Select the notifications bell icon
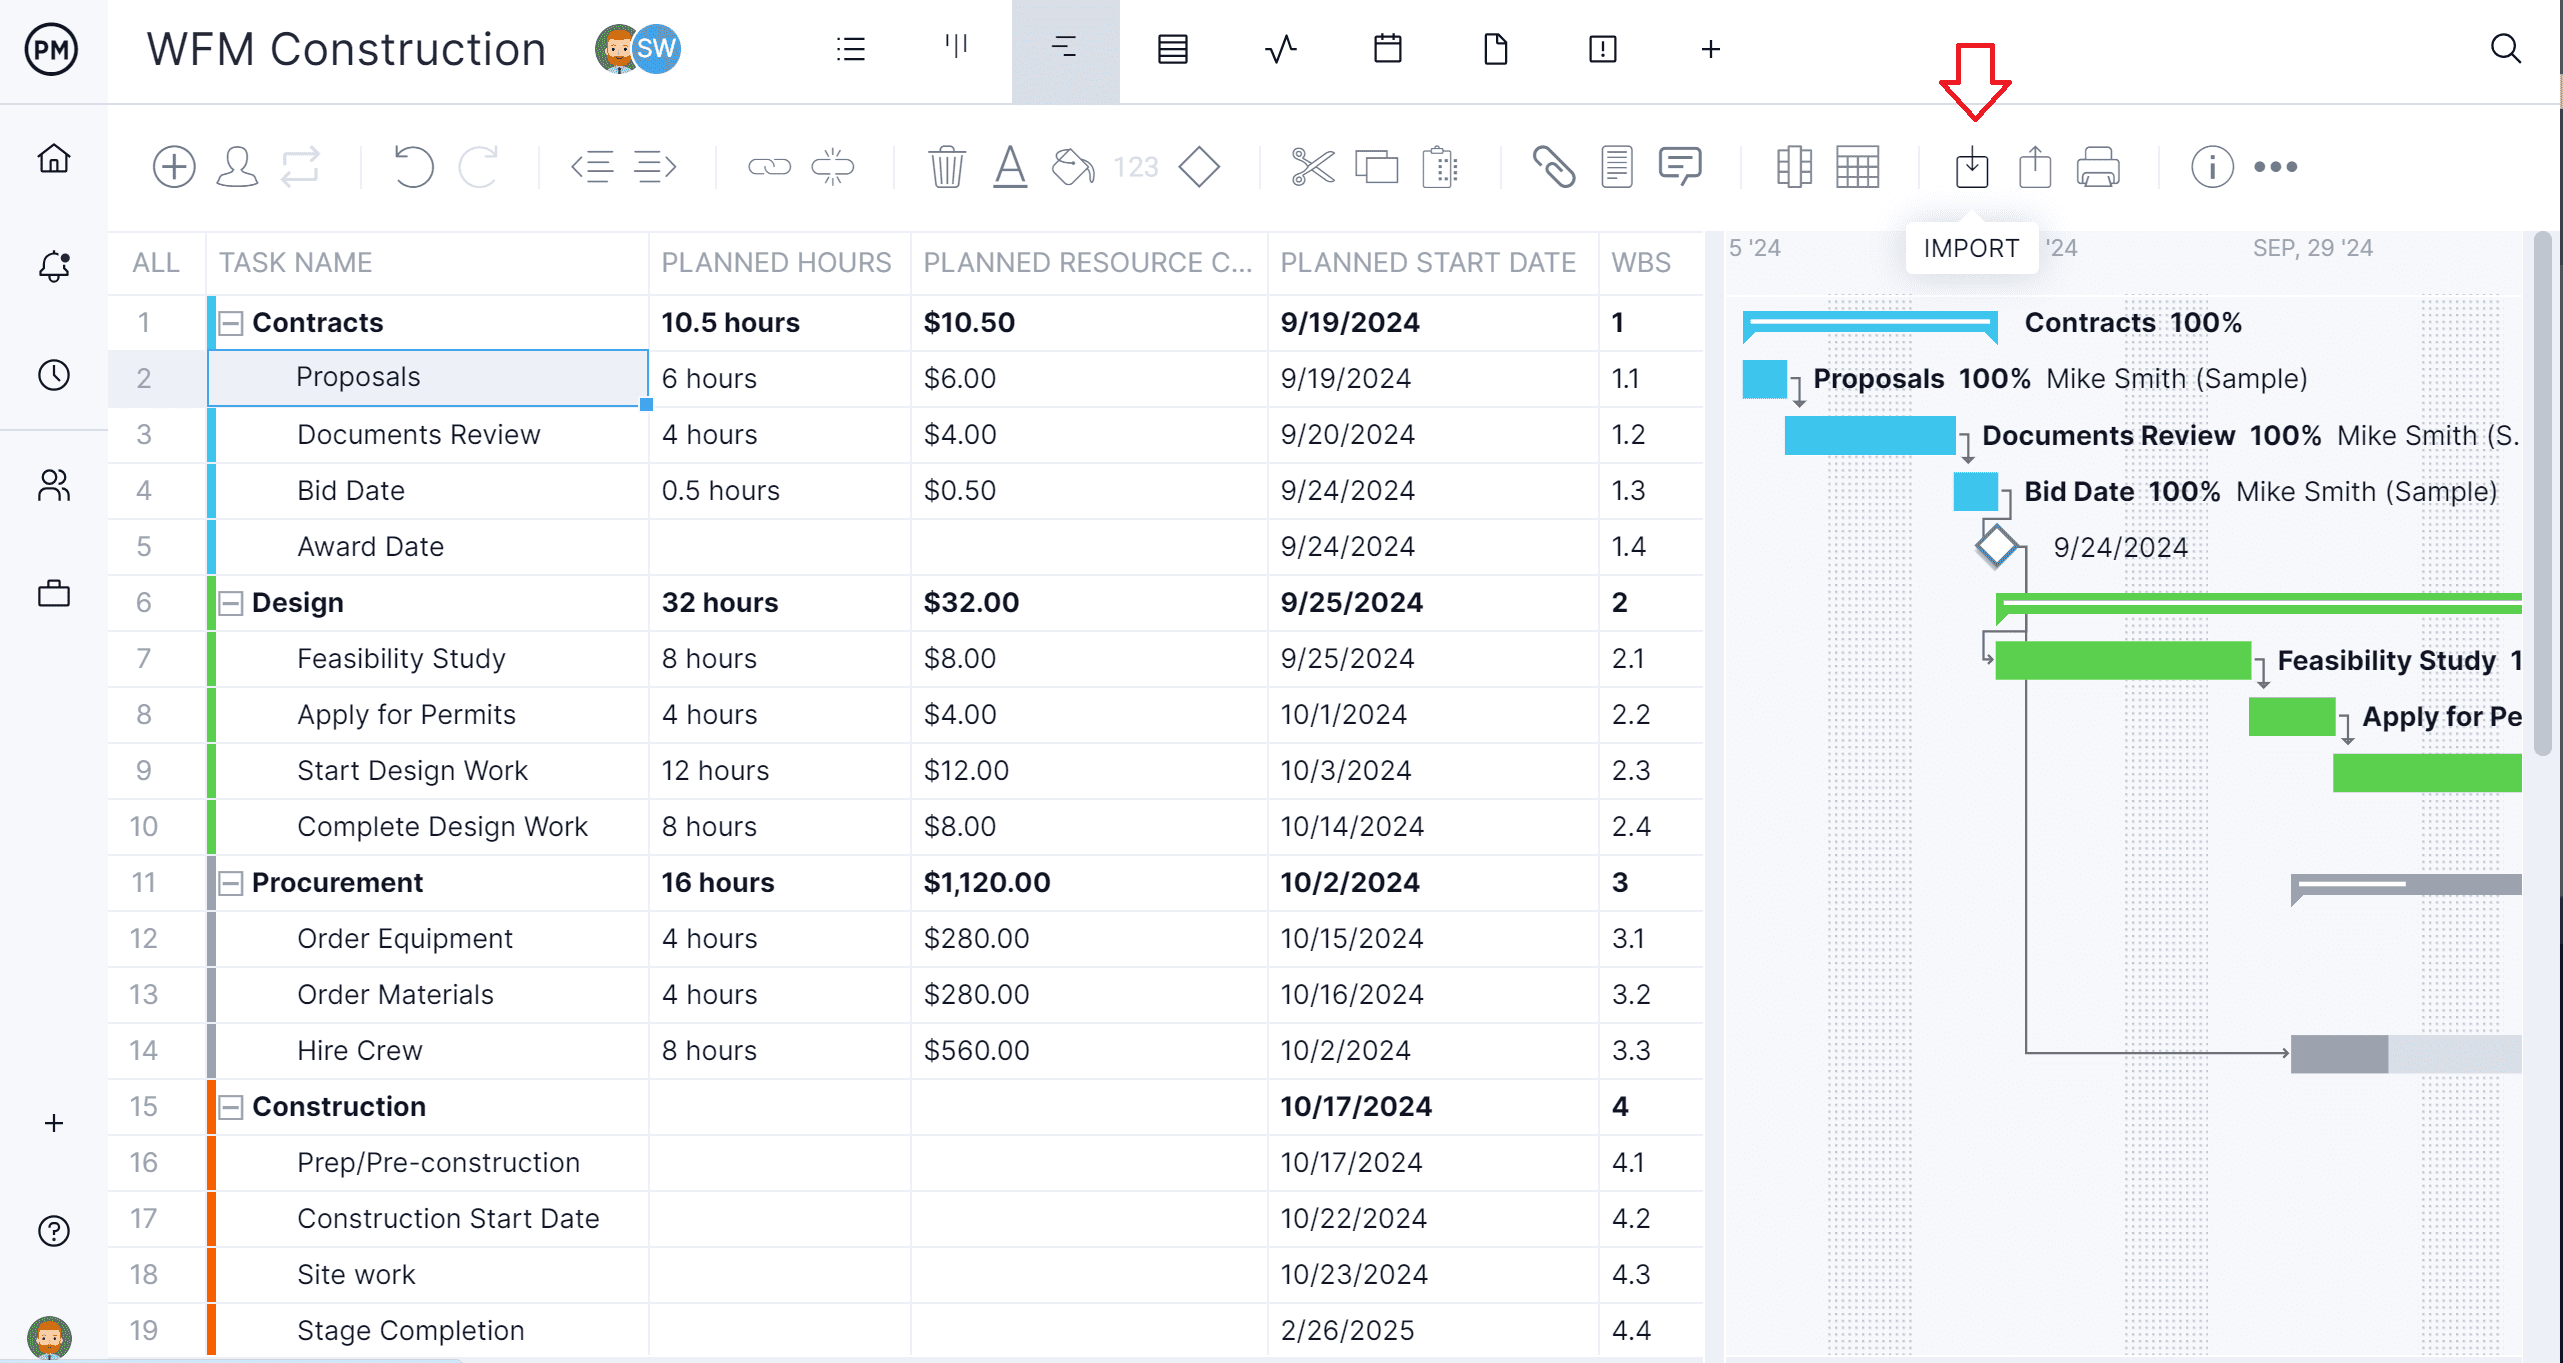 (x=51, y=268)
